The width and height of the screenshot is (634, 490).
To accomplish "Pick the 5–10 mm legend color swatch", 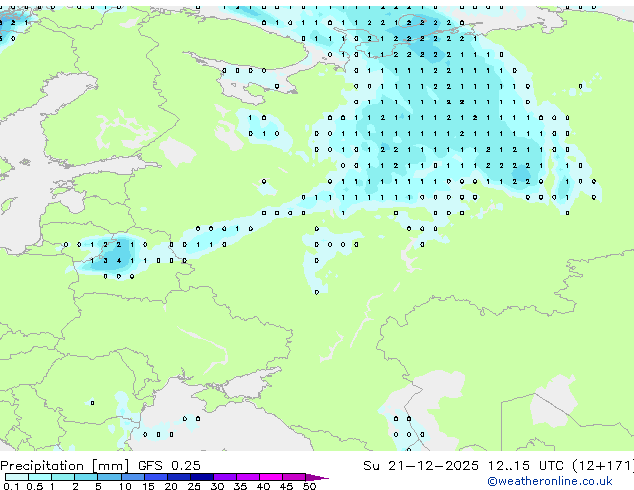I will pos(109,477).
